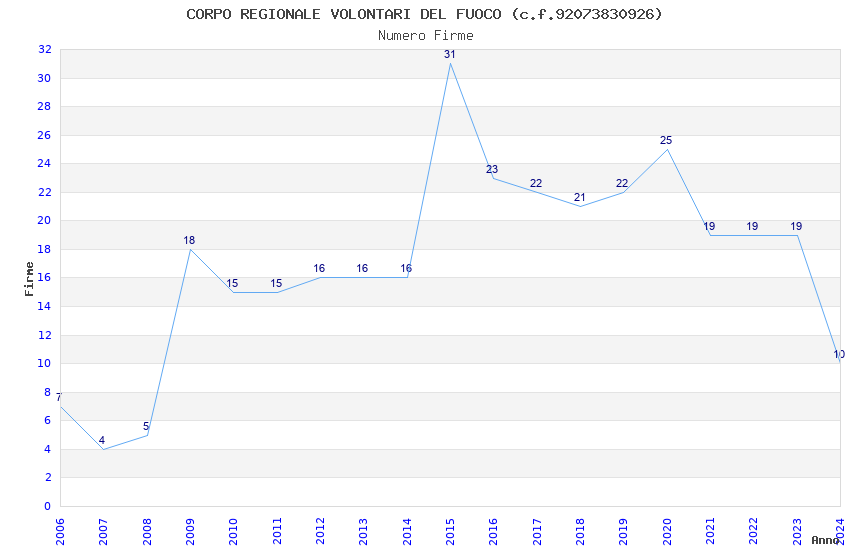Click the x-axis year label 2011
This screenshot has width=850, height=550.
(277, 532)
